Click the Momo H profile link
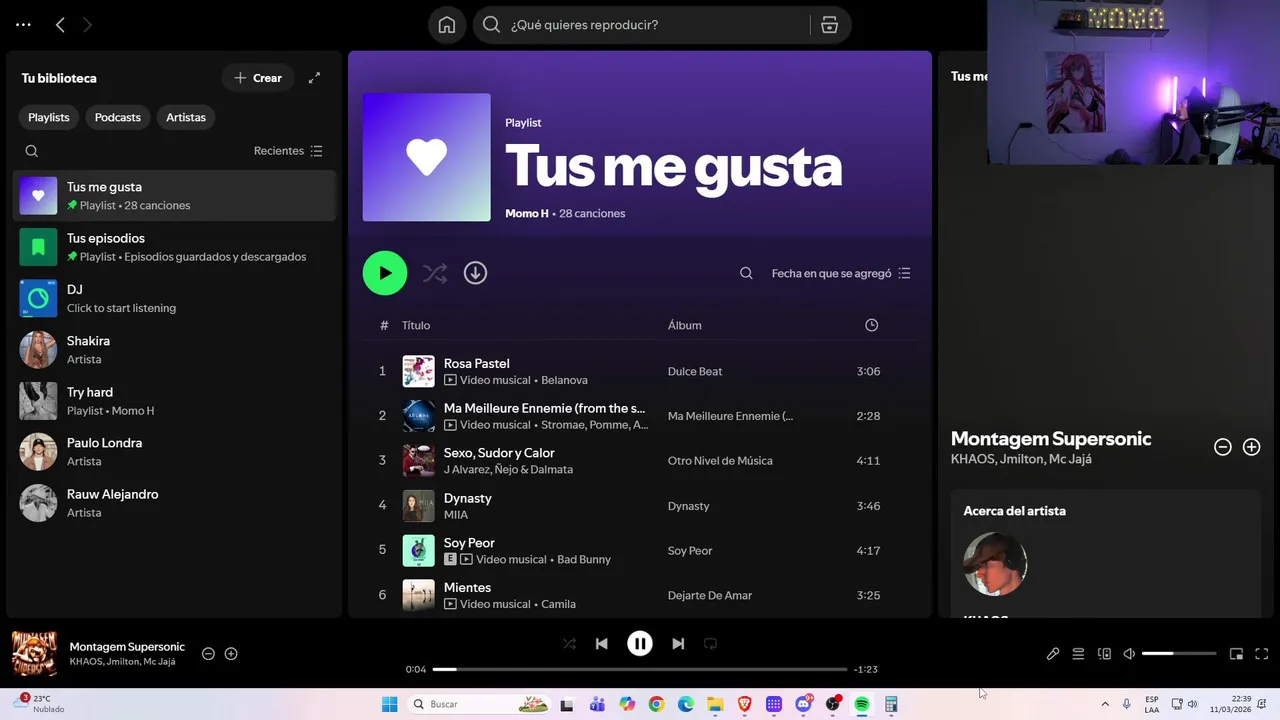This screenshot has width=1280, height=720. tap(527, 213)
